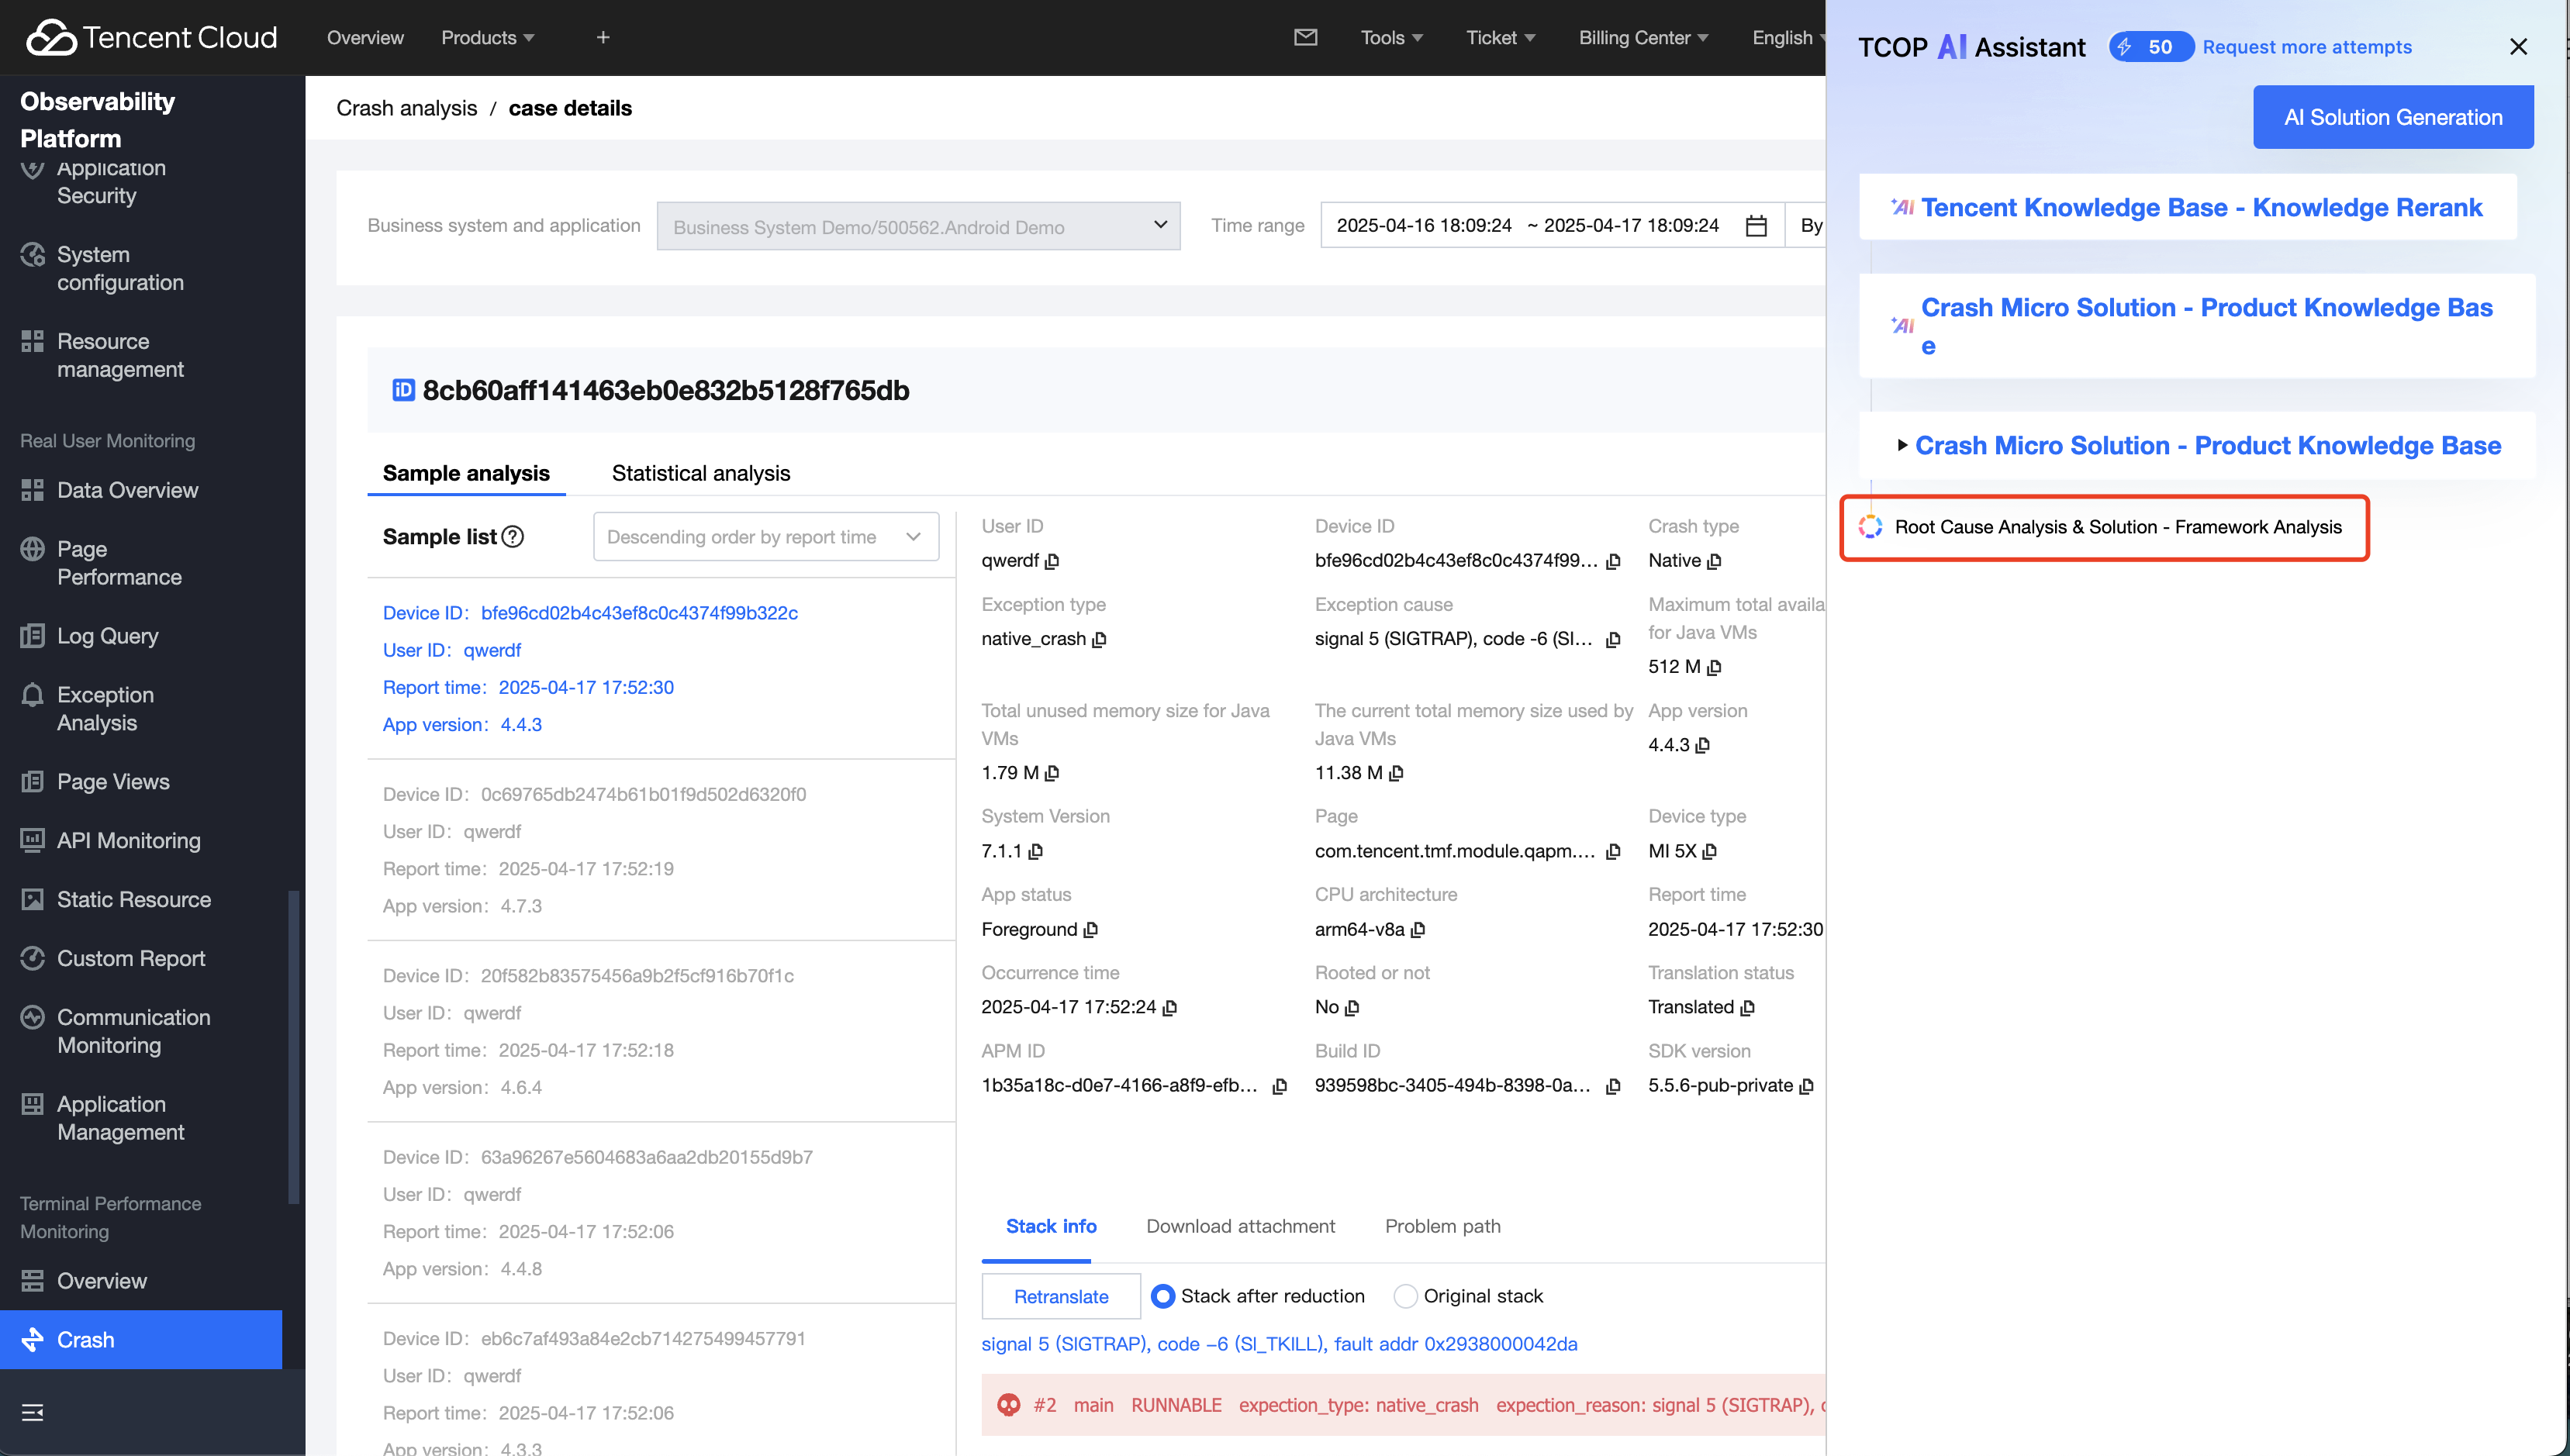Open the Descending order by report time dropdown
Screen dimensions: 2570x1456
tap(765, 537)
